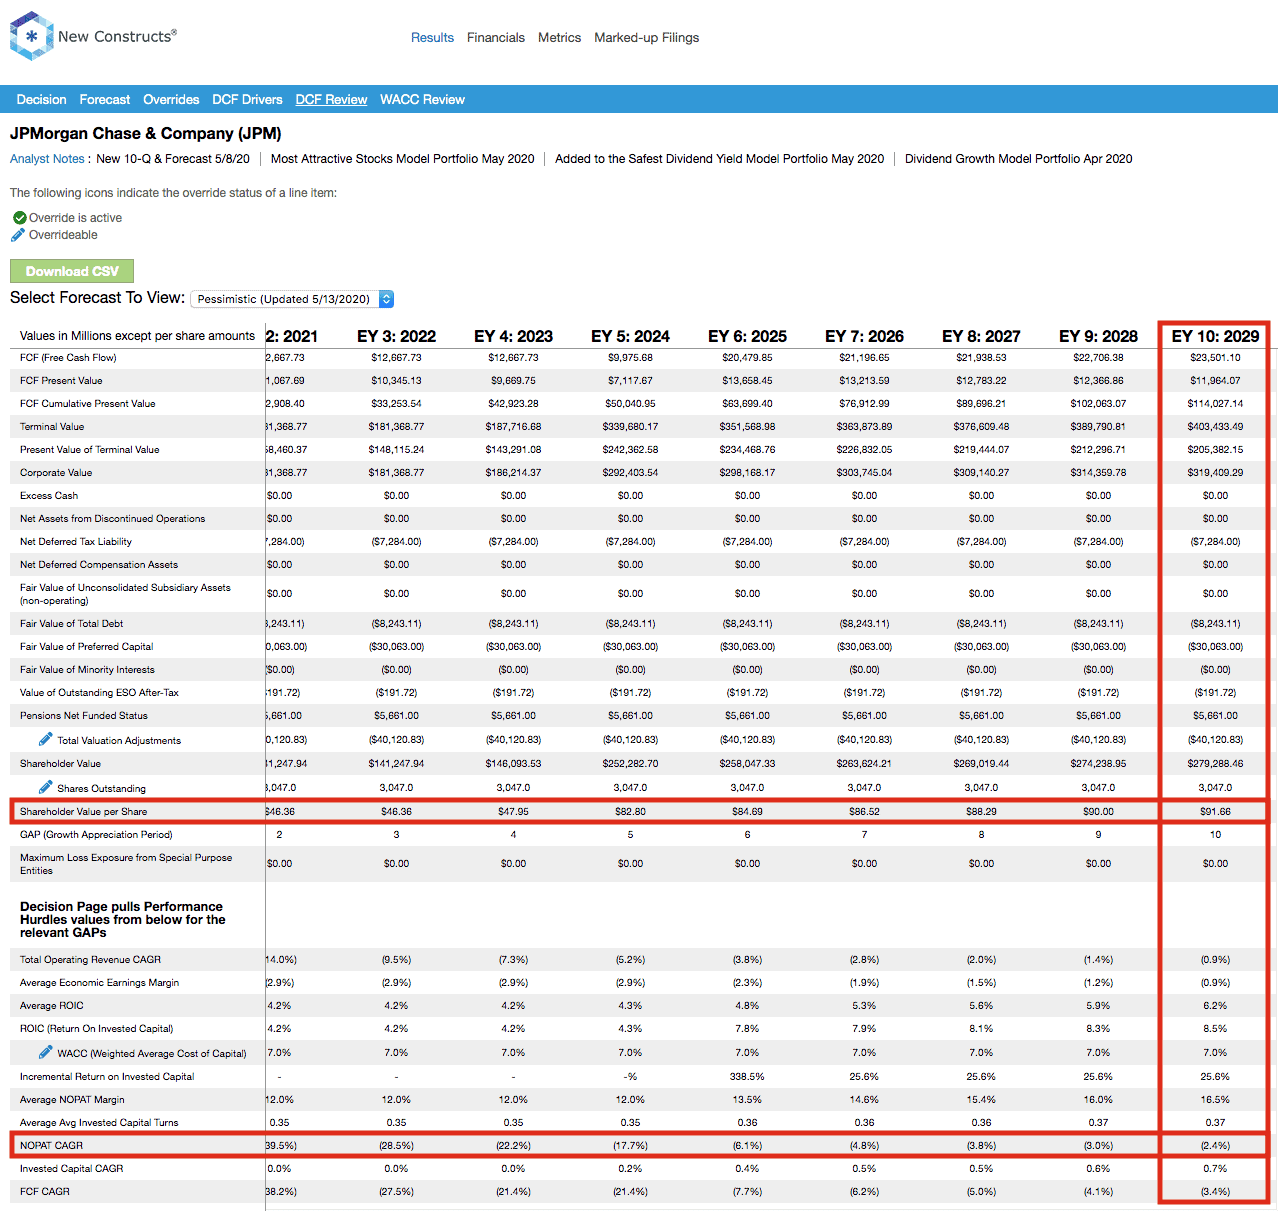Screen dimensions: 1278x1211
Task: Click the note 'New 10-Q & Forecast 5/8/20'
Action: (173, 159)
